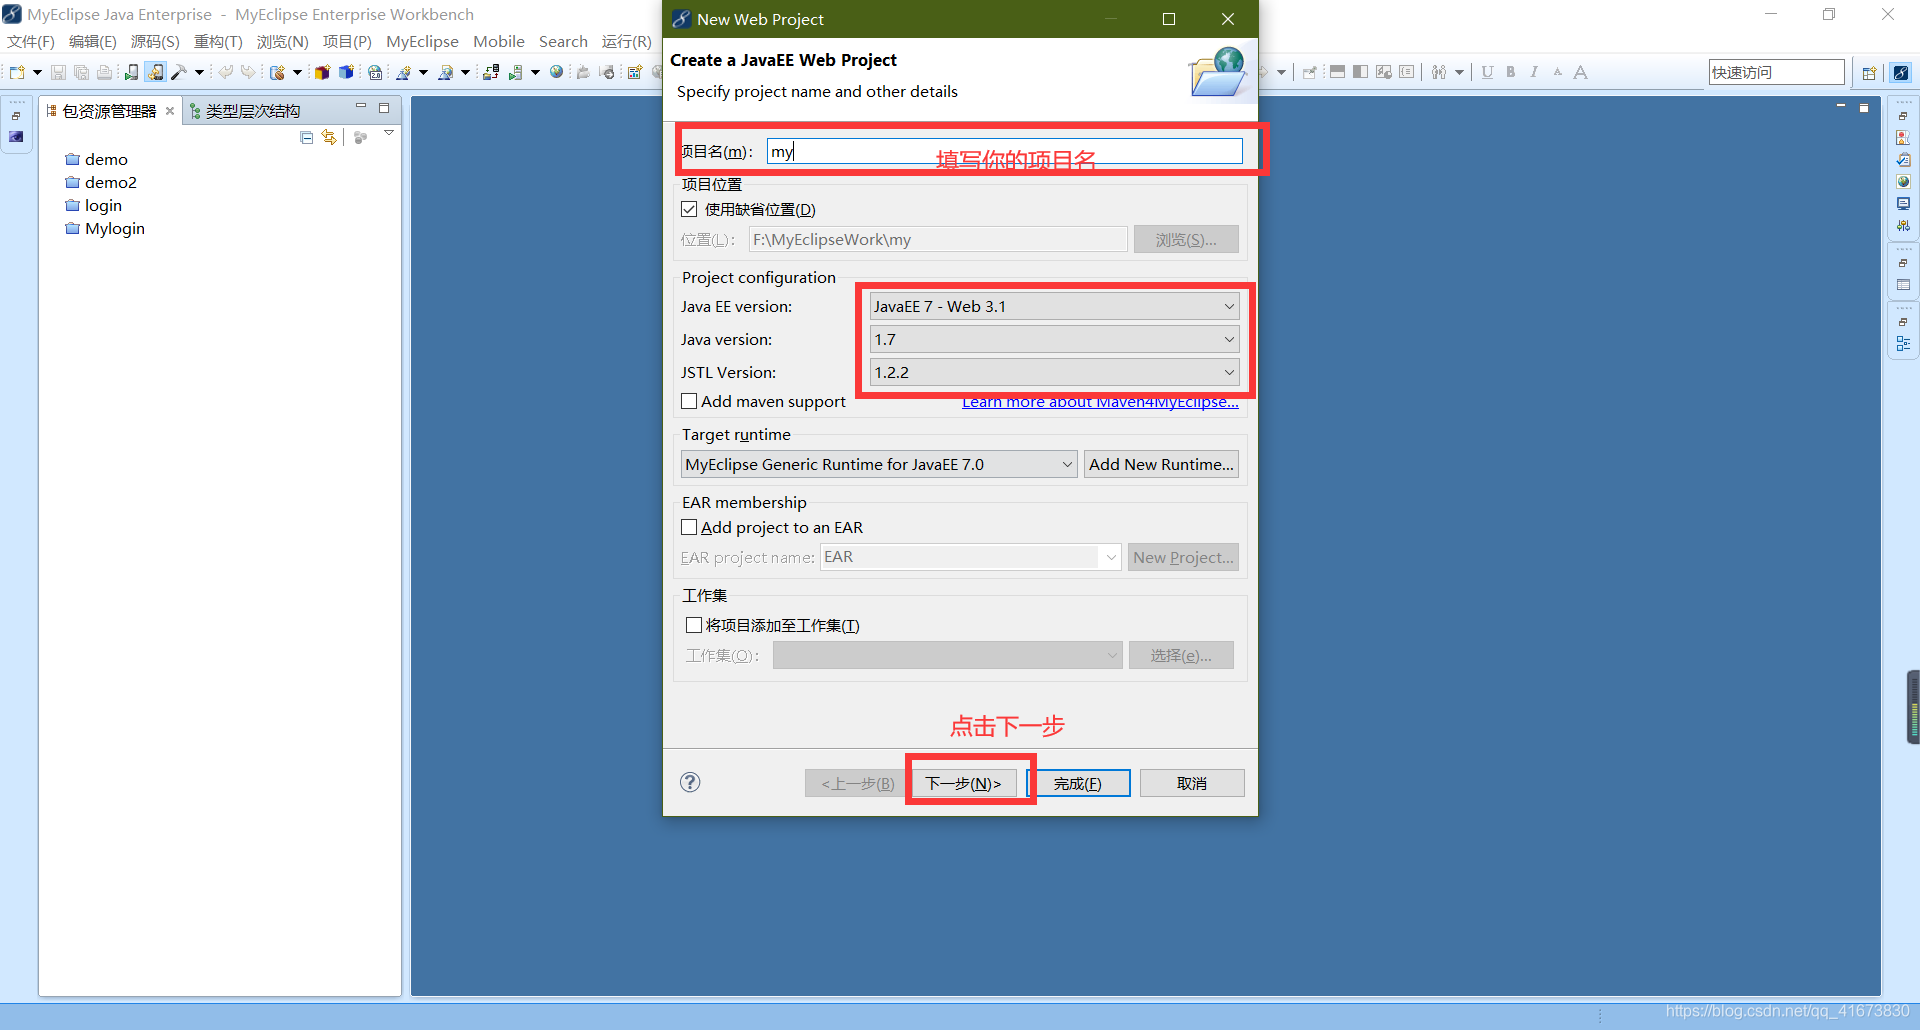Click the Web 2.0 browser icon
The width and height of the screenshot is (1920, 1030).
(375, 72)
